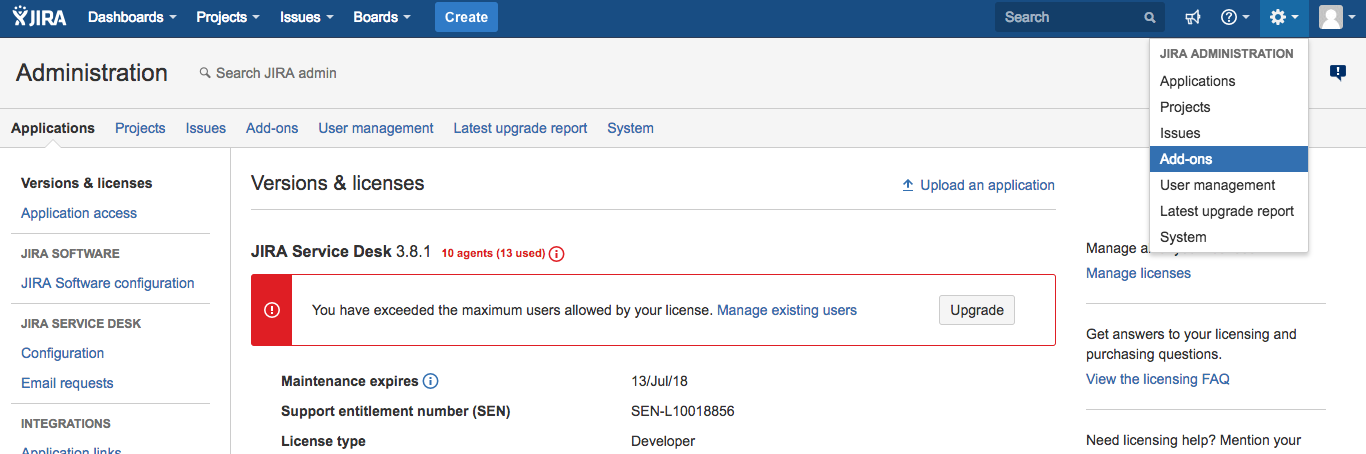Open the Manage licenses link
This screenshot has height=454, width=1366.
coord(1138,273)
